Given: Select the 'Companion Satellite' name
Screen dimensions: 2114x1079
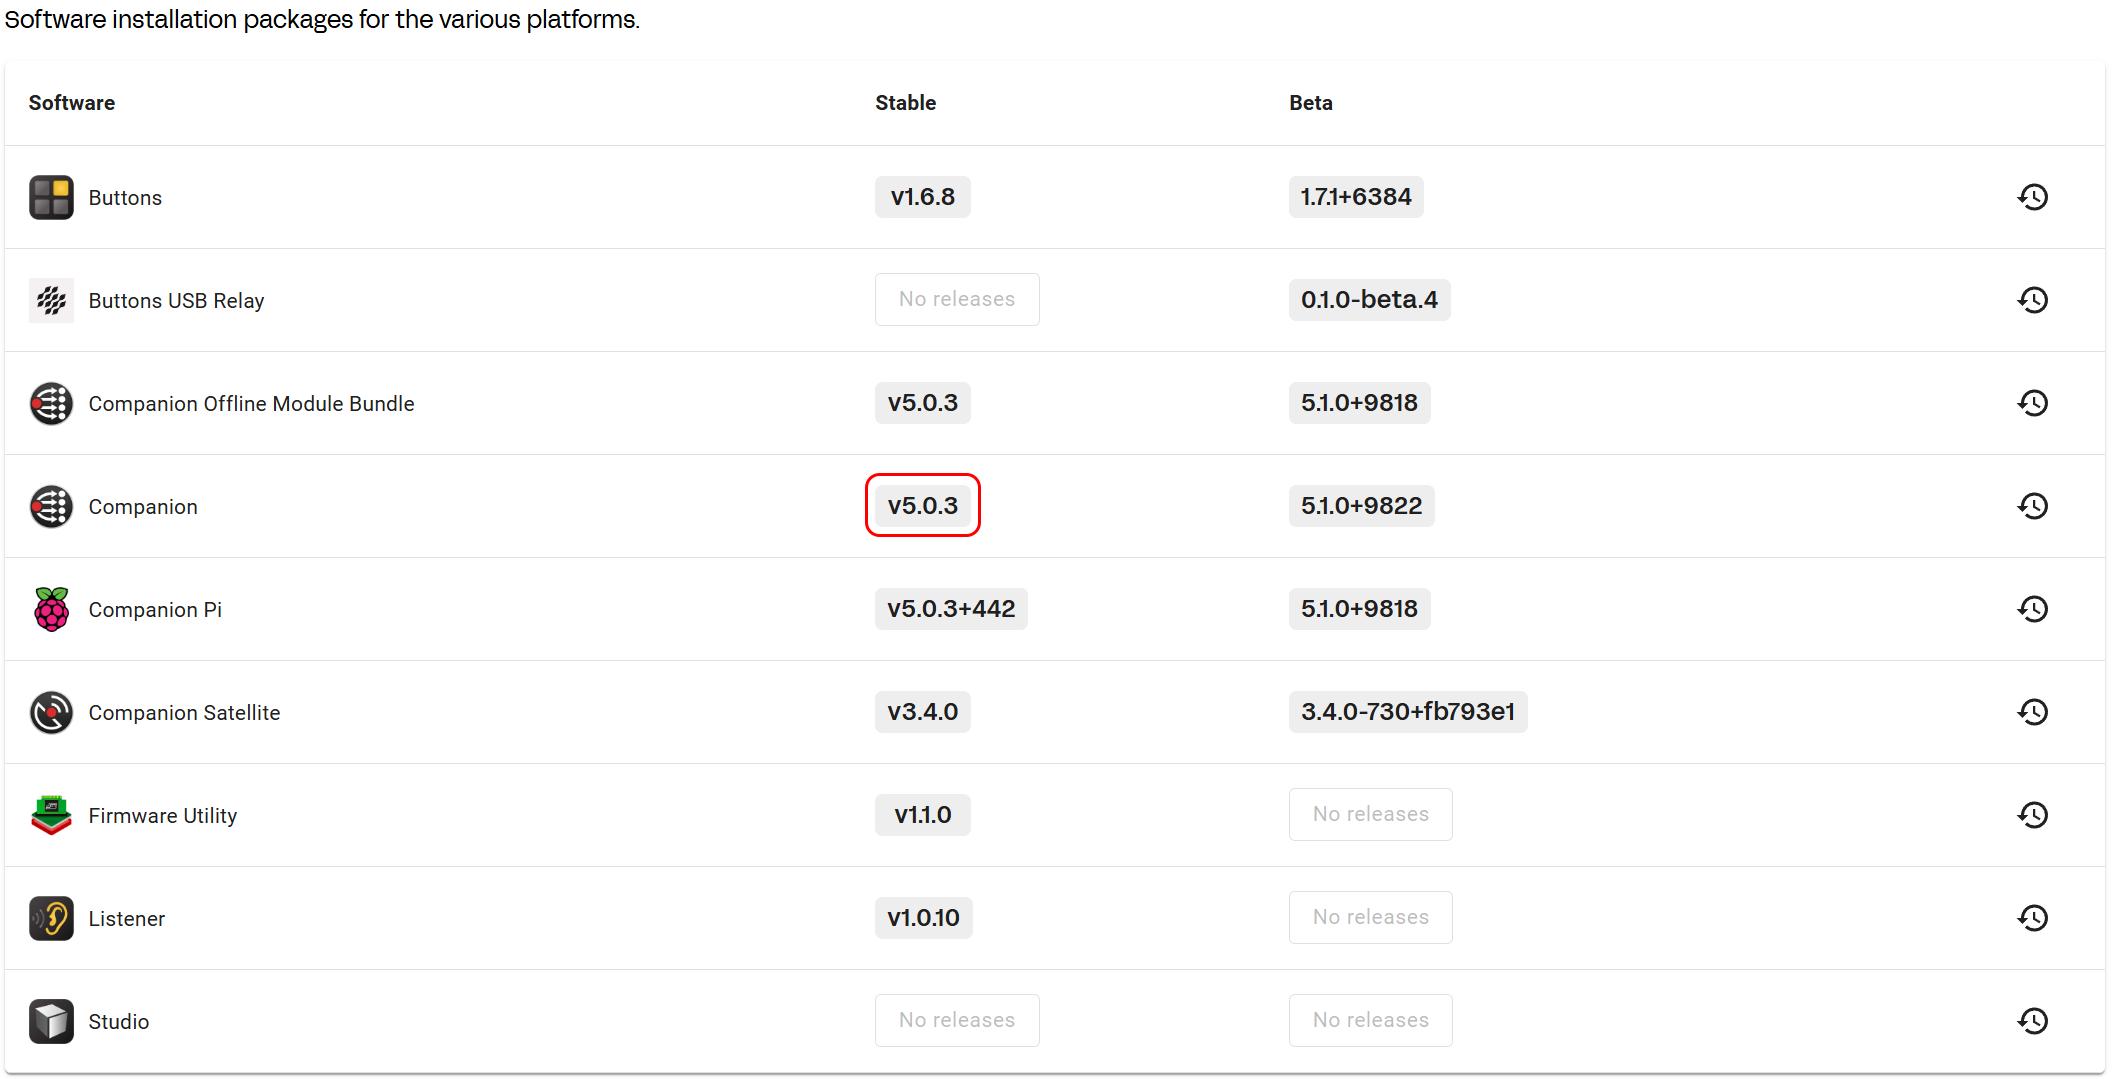Looking at the screenshot, I should tap(185, 713).
